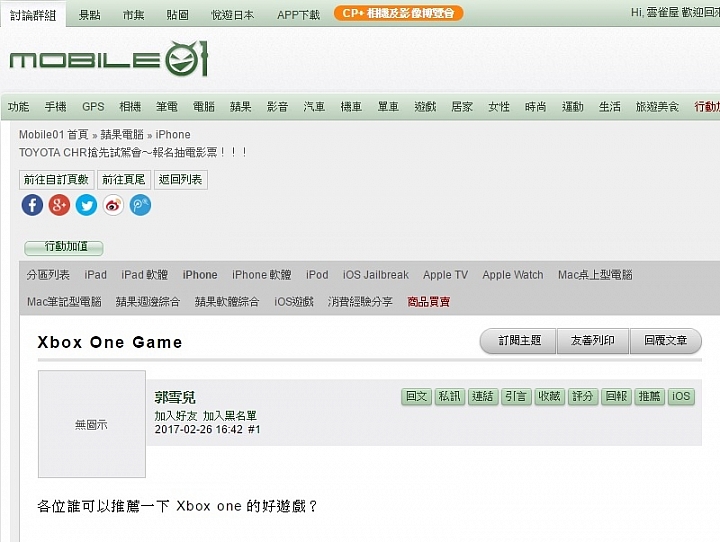Share thread on Facebook icon
The width and height of the screenshot is (720, 542).
32,205
